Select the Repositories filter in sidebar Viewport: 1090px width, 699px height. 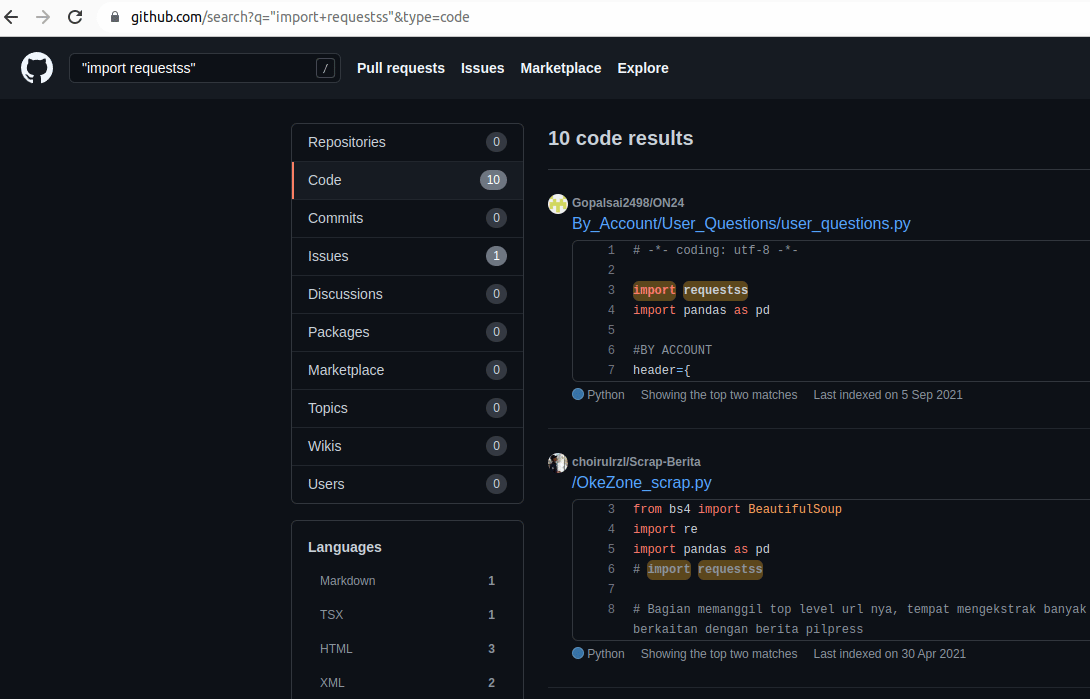coord(347,142)
